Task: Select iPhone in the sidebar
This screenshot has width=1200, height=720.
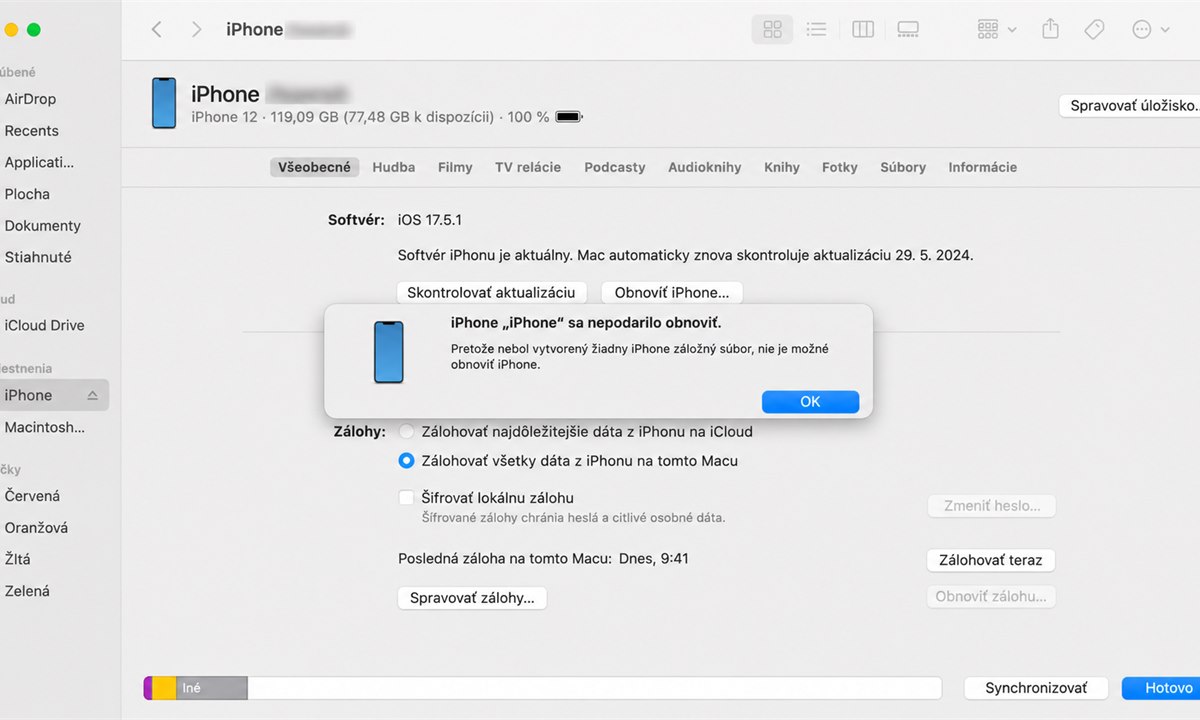Action: point(55,395)
